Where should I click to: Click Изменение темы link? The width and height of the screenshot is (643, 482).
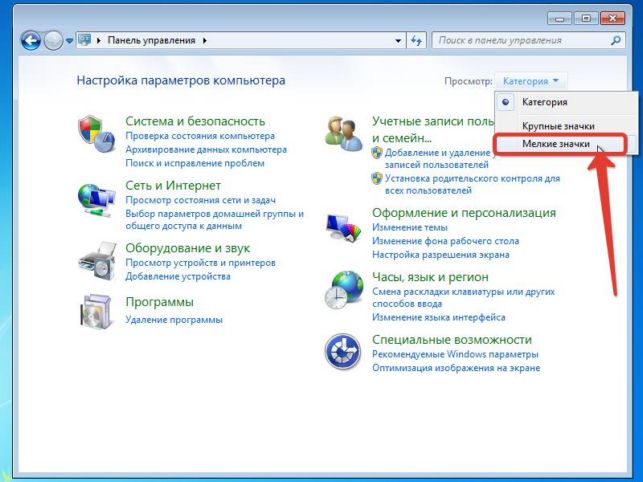(410, 227)
